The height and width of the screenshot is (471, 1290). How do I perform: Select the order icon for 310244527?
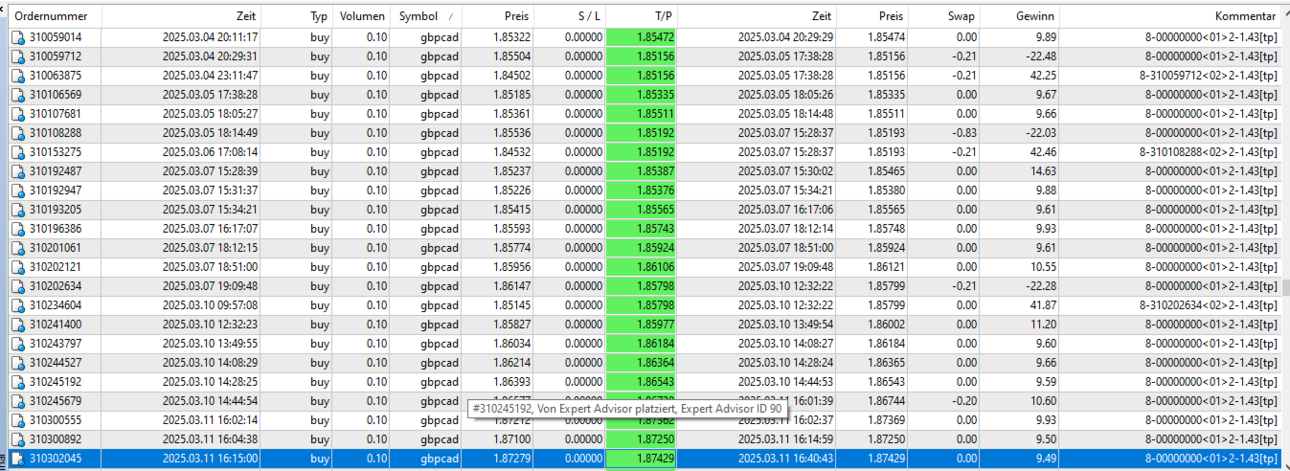[18, 363]
